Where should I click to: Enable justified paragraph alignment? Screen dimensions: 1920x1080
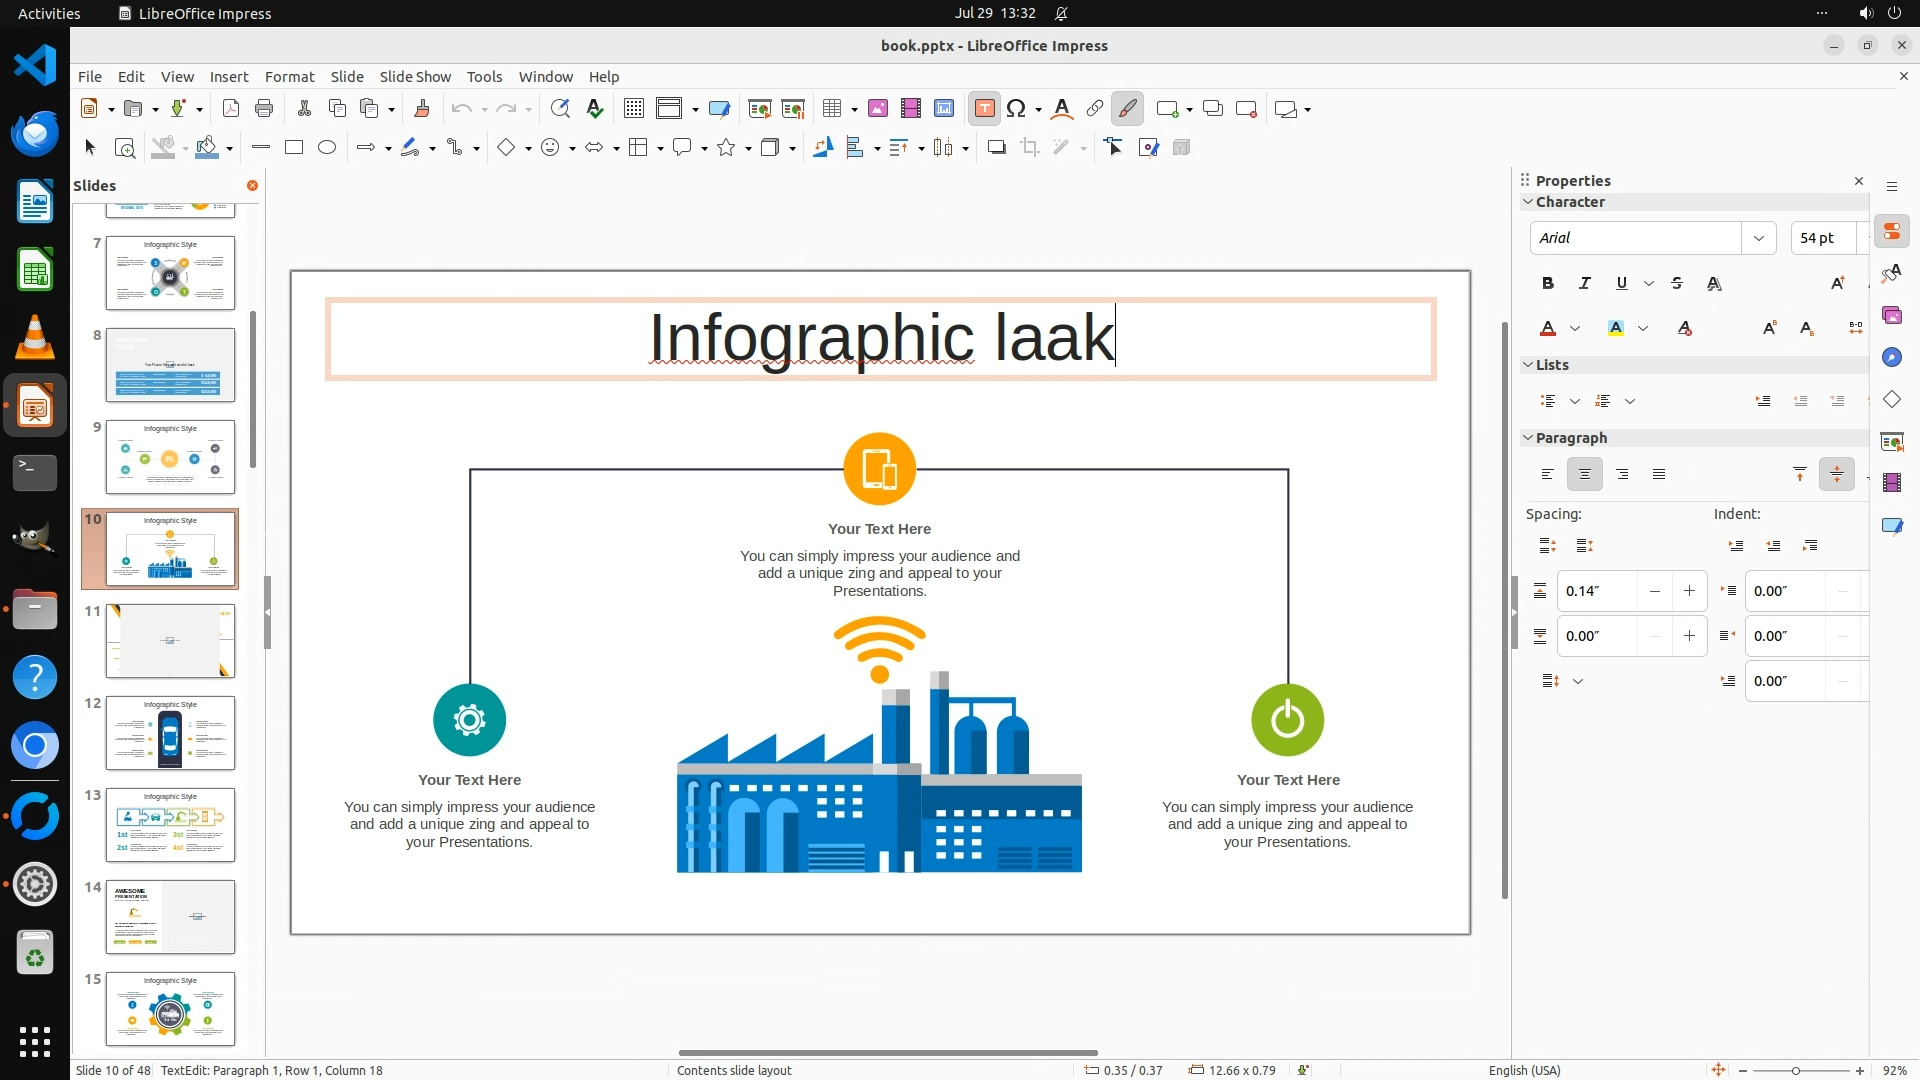pos(1659,475)
